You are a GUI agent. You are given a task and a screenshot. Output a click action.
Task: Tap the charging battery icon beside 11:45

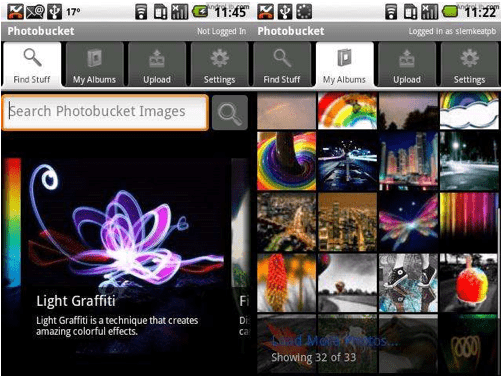pyautogui.click(x=200, y=12)
